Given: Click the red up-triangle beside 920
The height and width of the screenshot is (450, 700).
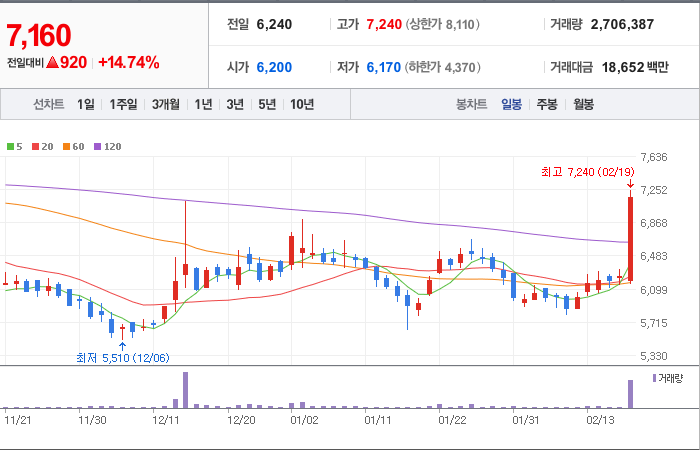Looking at the screenshot, I should point(52,63).
